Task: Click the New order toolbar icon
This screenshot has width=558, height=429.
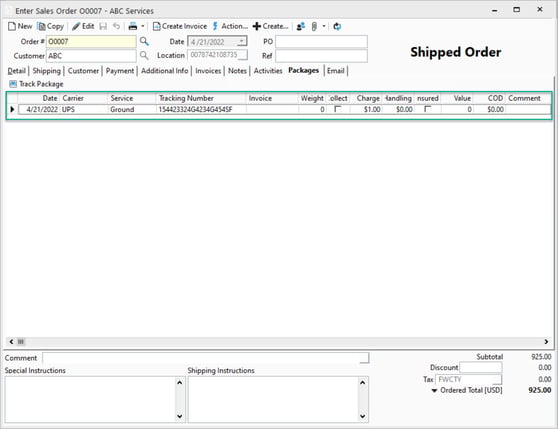Action: coord(12,26)
